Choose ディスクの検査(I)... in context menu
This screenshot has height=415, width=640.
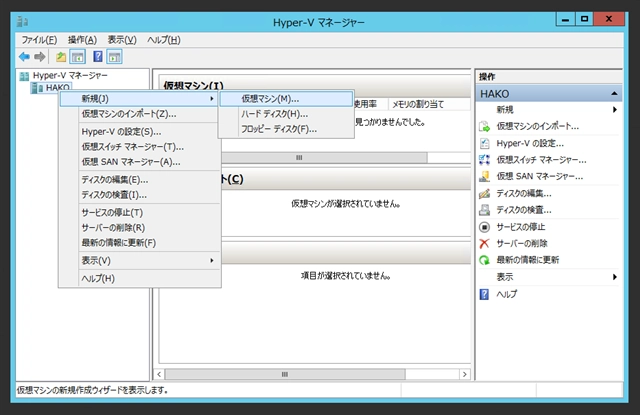coord(140,195)
